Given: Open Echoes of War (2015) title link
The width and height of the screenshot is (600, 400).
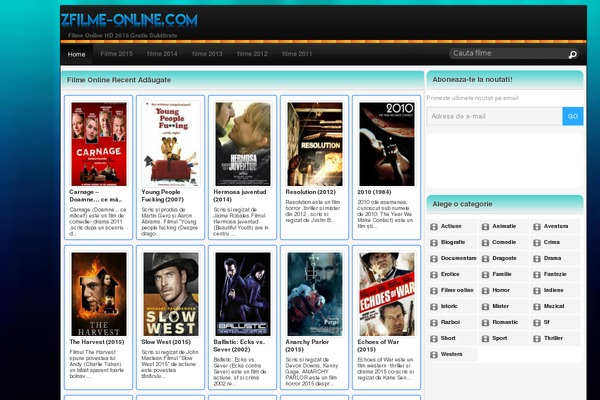Looking at the screenshot, I should [x=378, y=346].
